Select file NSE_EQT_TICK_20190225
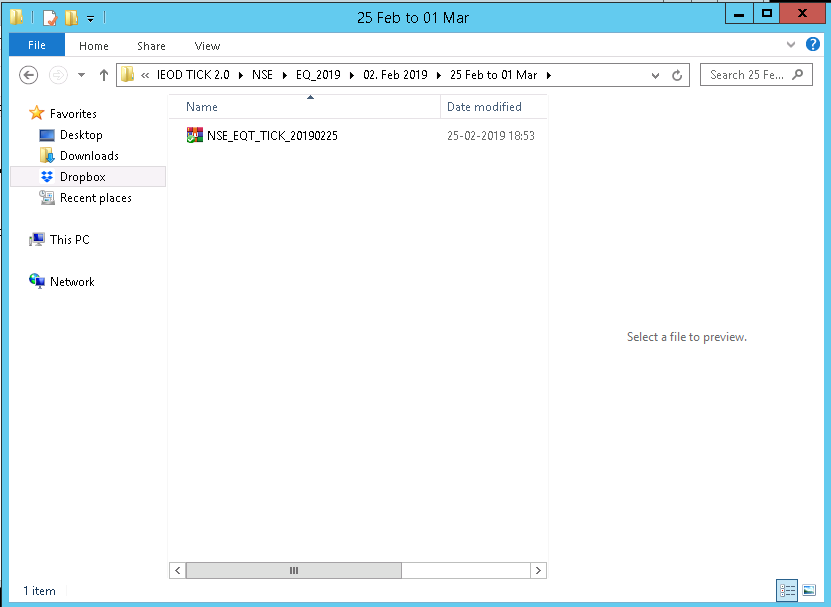The image size is (831, 607). [x=272, y=136]
